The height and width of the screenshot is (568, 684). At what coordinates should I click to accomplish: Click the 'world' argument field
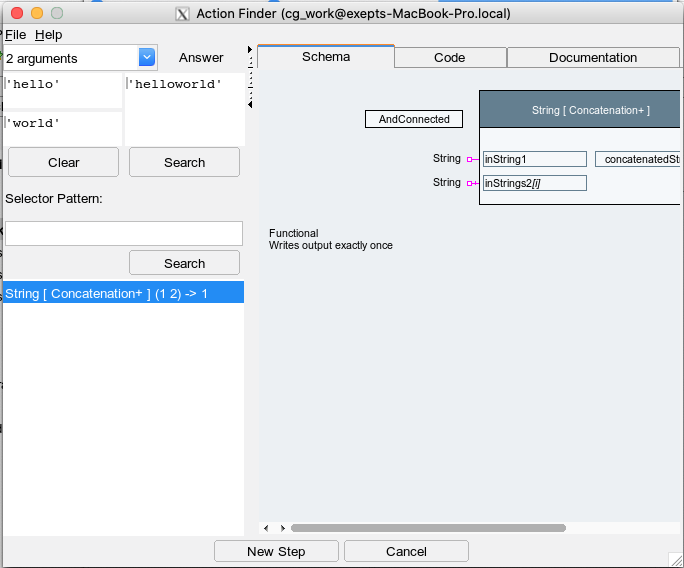click(x=63, y=128)
